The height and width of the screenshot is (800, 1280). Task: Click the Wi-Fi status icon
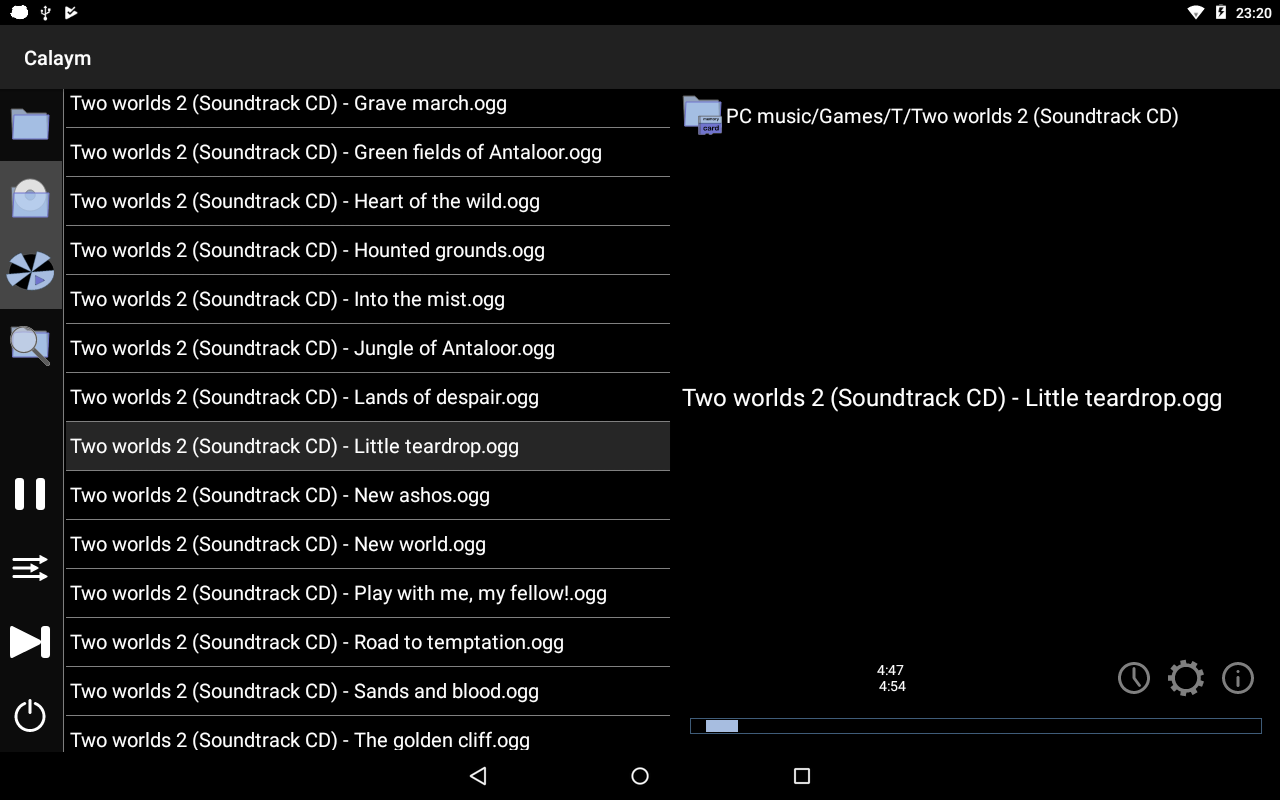1196,13
